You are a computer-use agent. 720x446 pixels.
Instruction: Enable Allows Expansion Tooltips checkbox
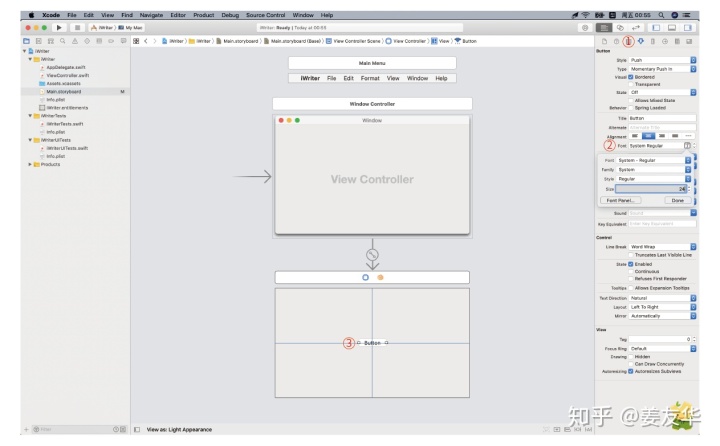(x=630, y=288)
